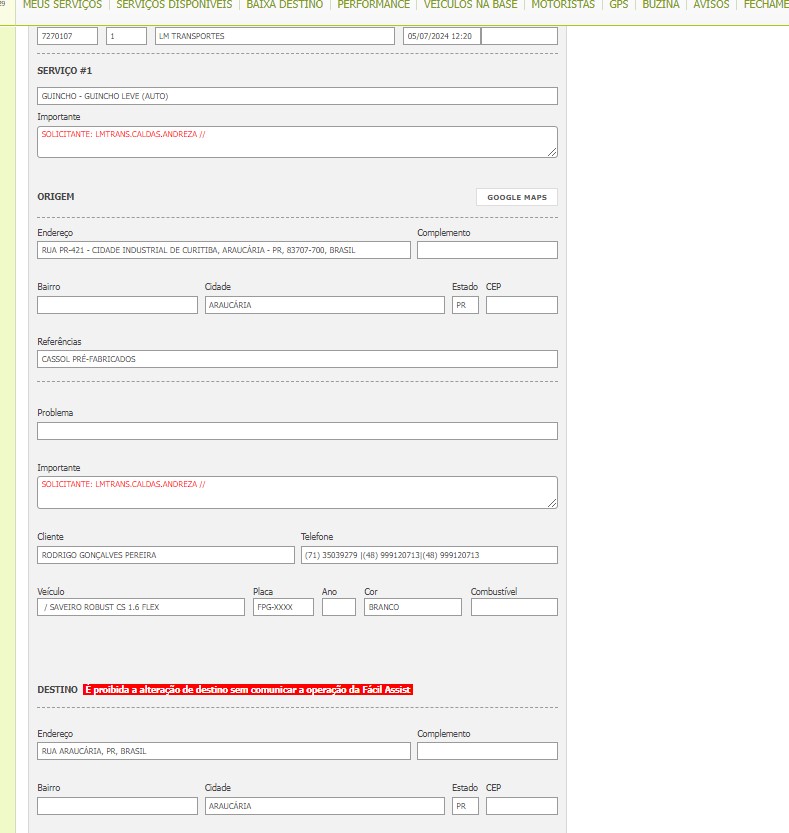
Task: Click the Referências field CASSOL PRÉ-FABRICADOS
Action: tap(298, 359)
